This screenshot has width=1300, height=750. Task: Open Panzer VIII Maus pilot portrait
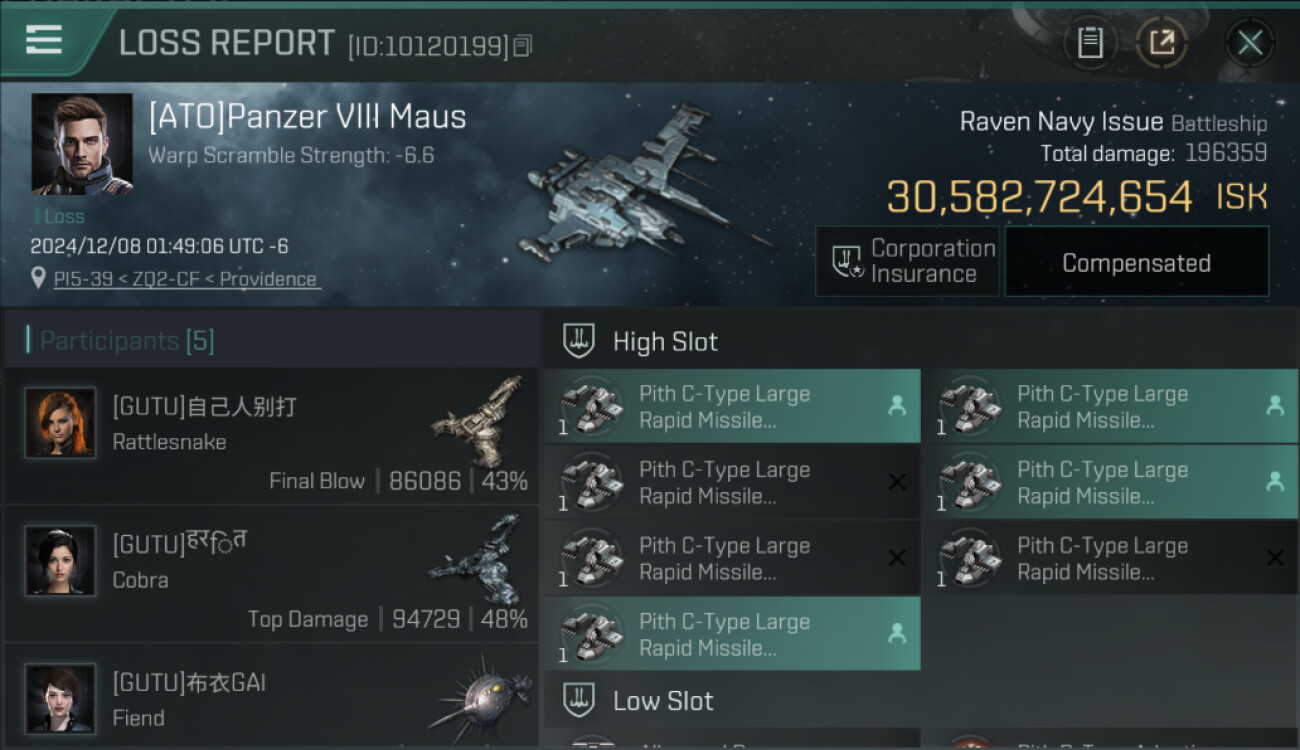click(x=82, y=144)
